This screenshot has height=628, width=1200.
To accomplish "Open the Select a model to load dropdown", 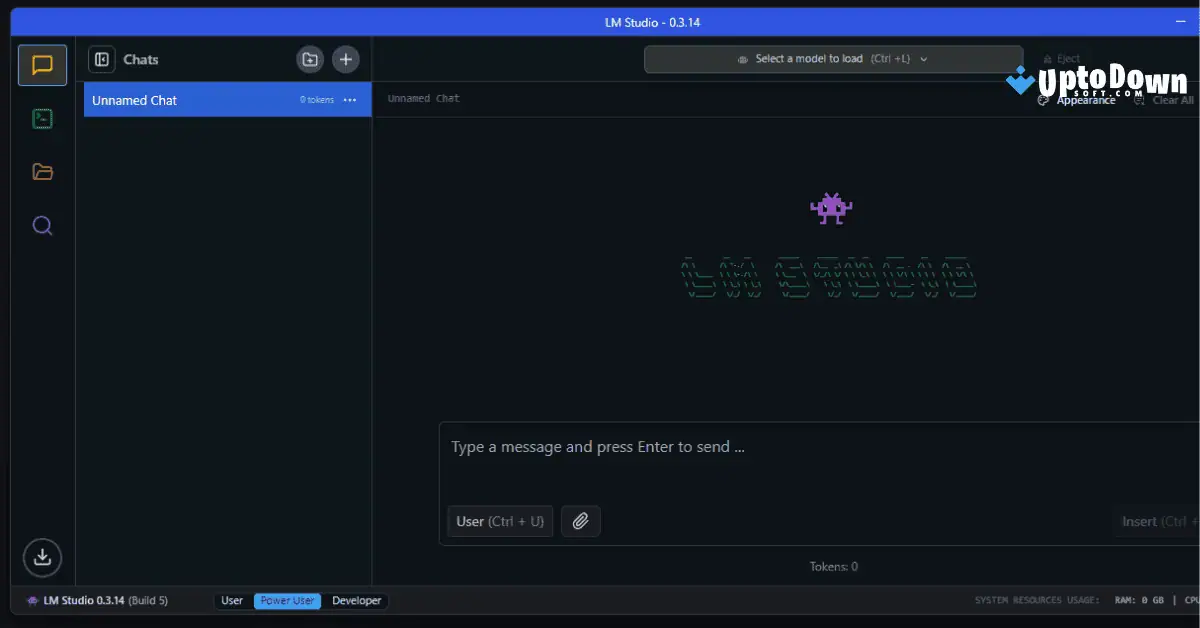I will 831,58.
